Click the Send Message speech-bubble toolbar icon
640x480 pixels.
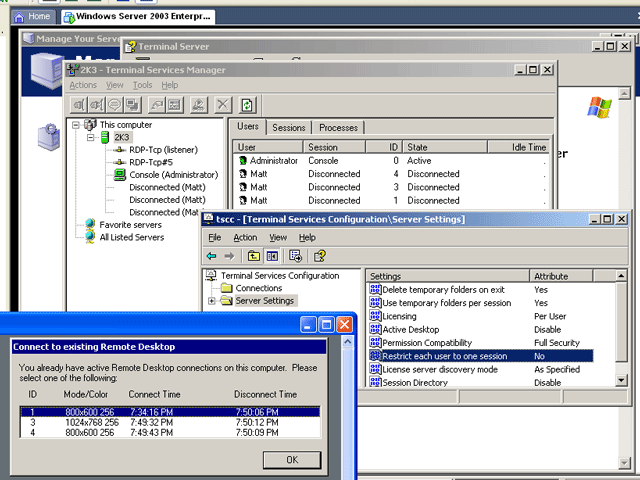point(114,105)
